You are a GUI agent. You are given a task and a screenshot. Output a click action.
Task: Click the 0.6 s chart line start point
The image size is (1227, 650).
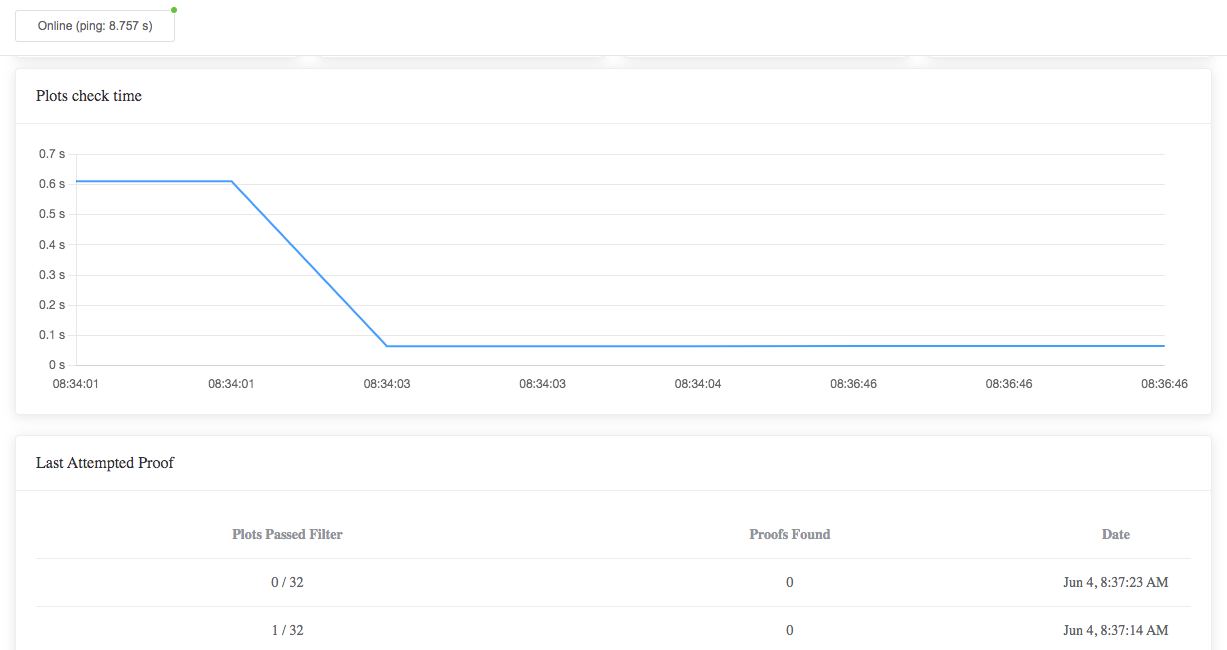point(77,181)
